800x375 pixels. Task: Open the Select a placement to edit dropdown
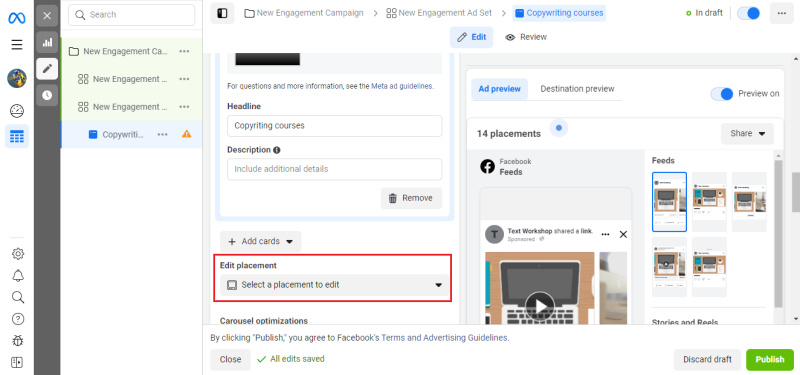tap(334, 285)
